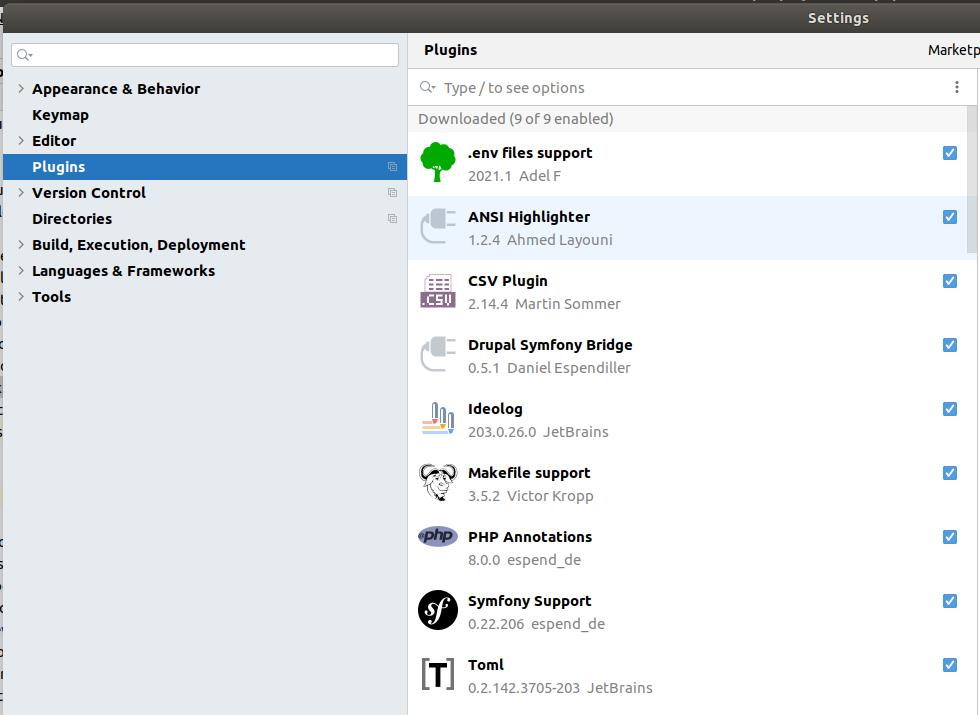This screenshot has height=715, width=980.
Task: Select Appearance & Behavior in settings tree
Action: pos(116,89)
